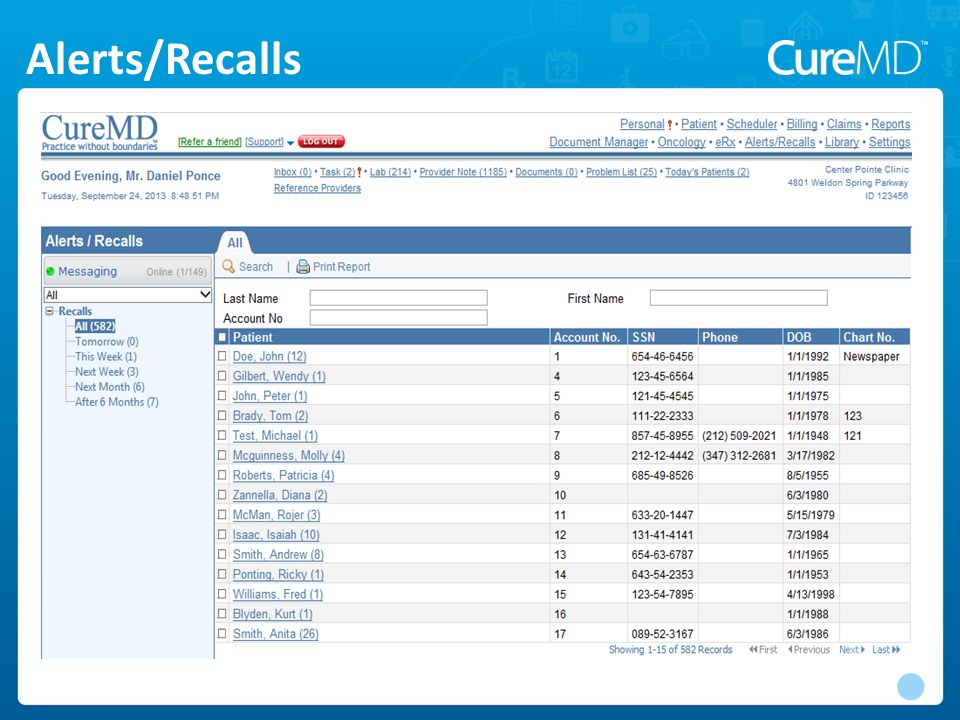The width and height of the screenshot is (960, 720).
Task: Open Problem List (25)
Action: pyautogui.click(x=621, y=172)
